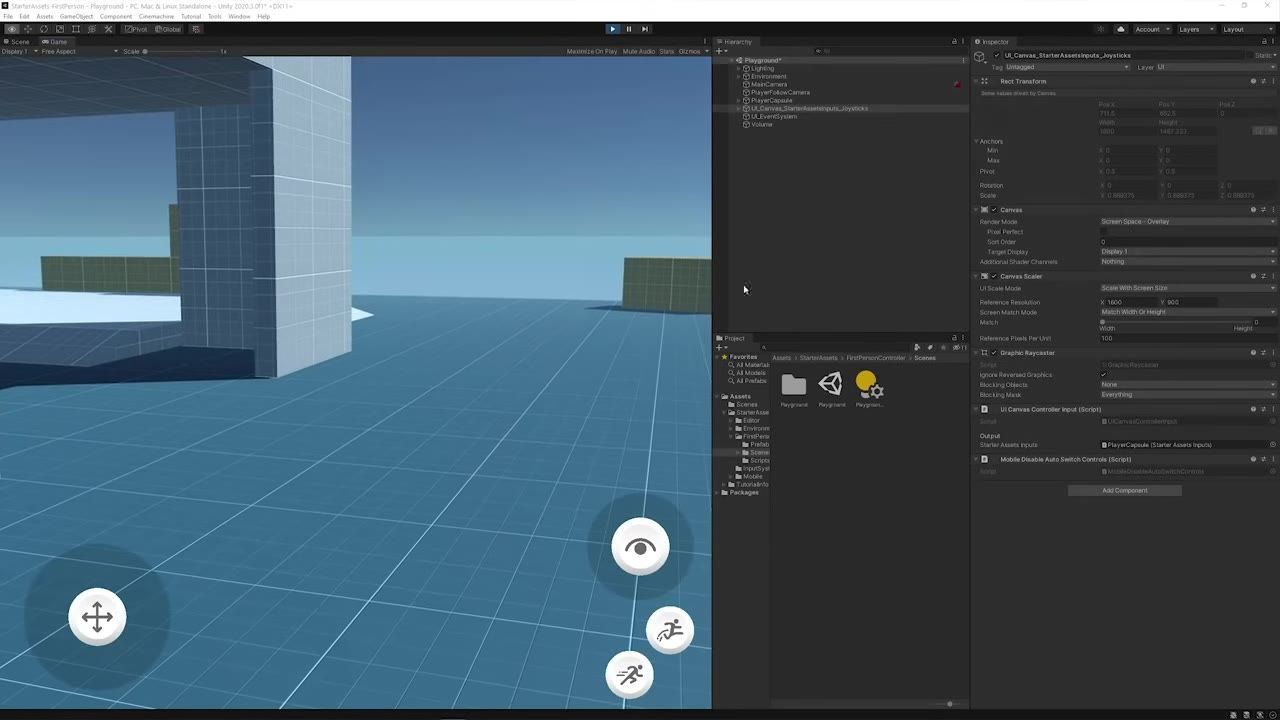Click Mute Audio in Game view
Viewport: 1280px width, 720px height.
(639, 52)
